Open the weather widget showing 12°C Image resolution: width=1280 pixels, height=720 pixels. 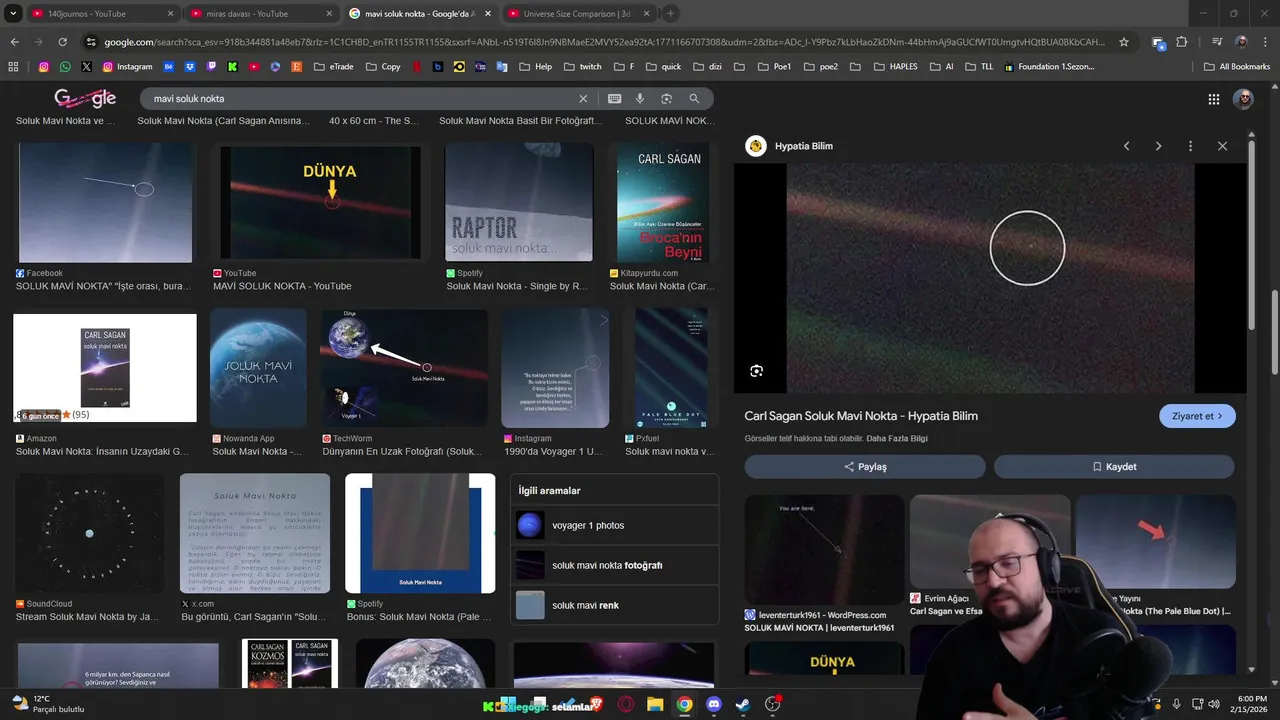coord(47,704)
